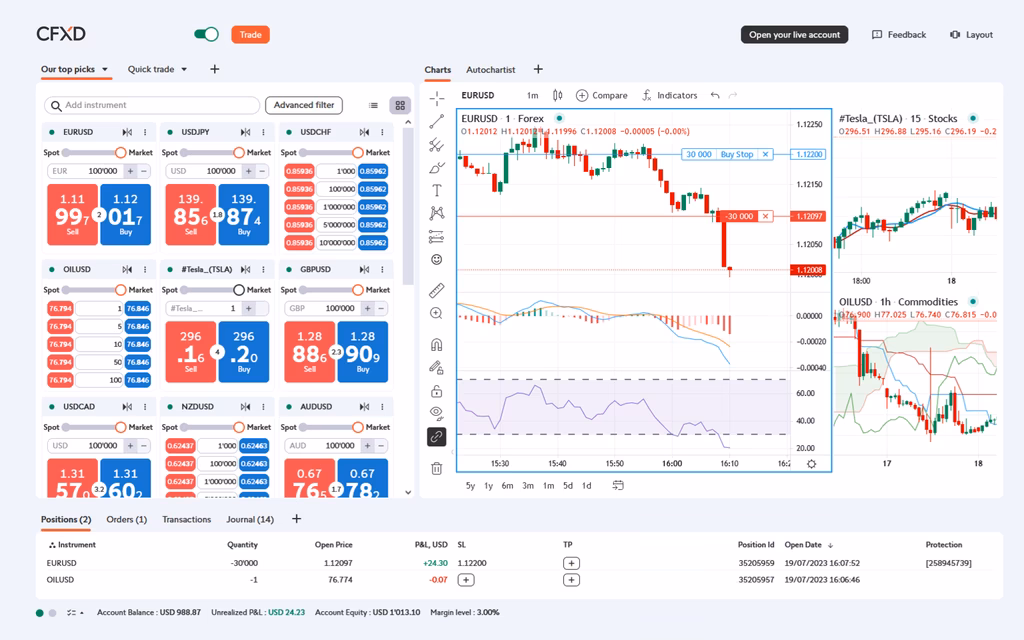Expand the Our top picks dropdown

pos(106,70)
